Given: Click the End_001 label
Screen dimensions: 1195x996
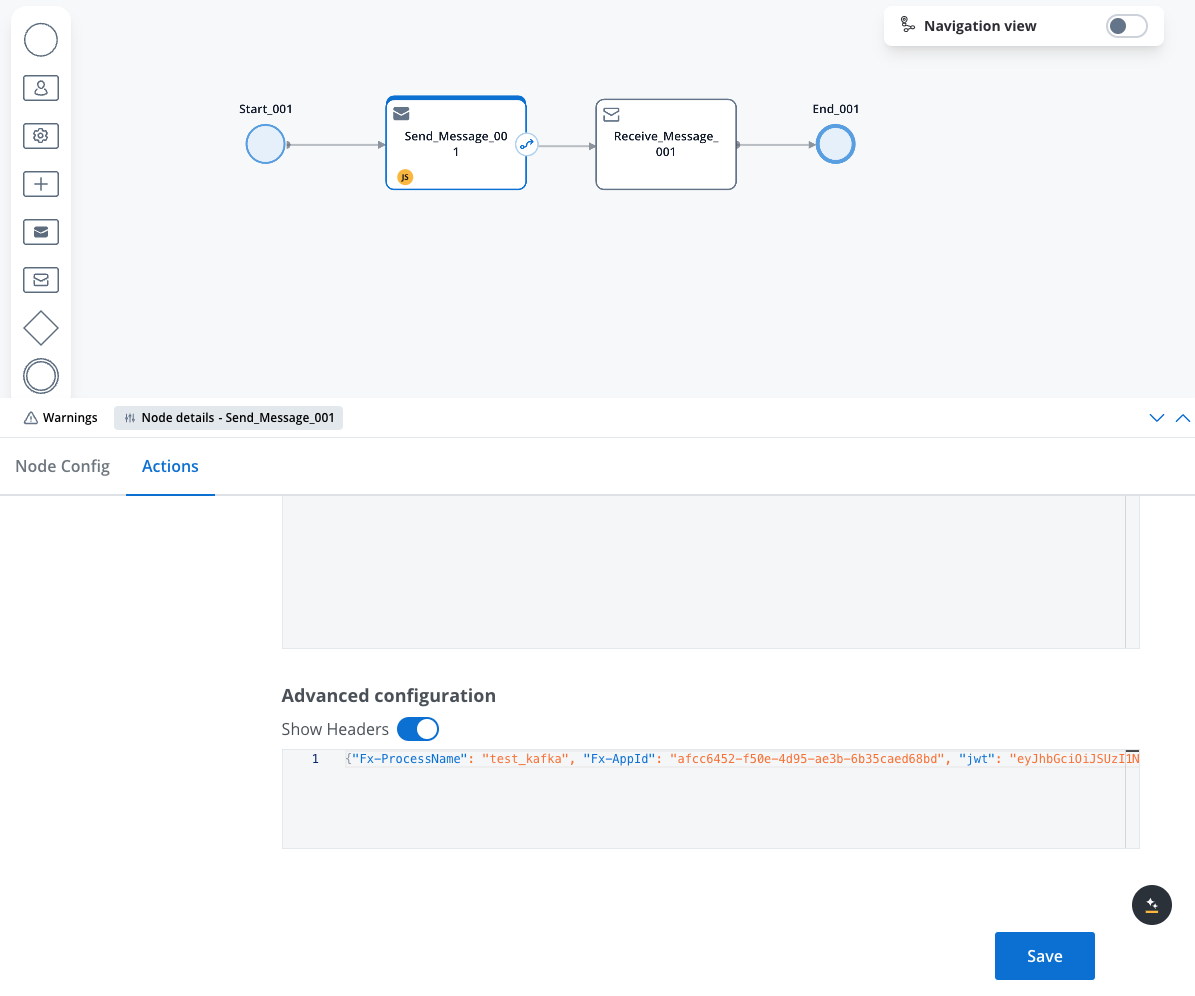Looking at the screenshot, I should tap(835, 109).
